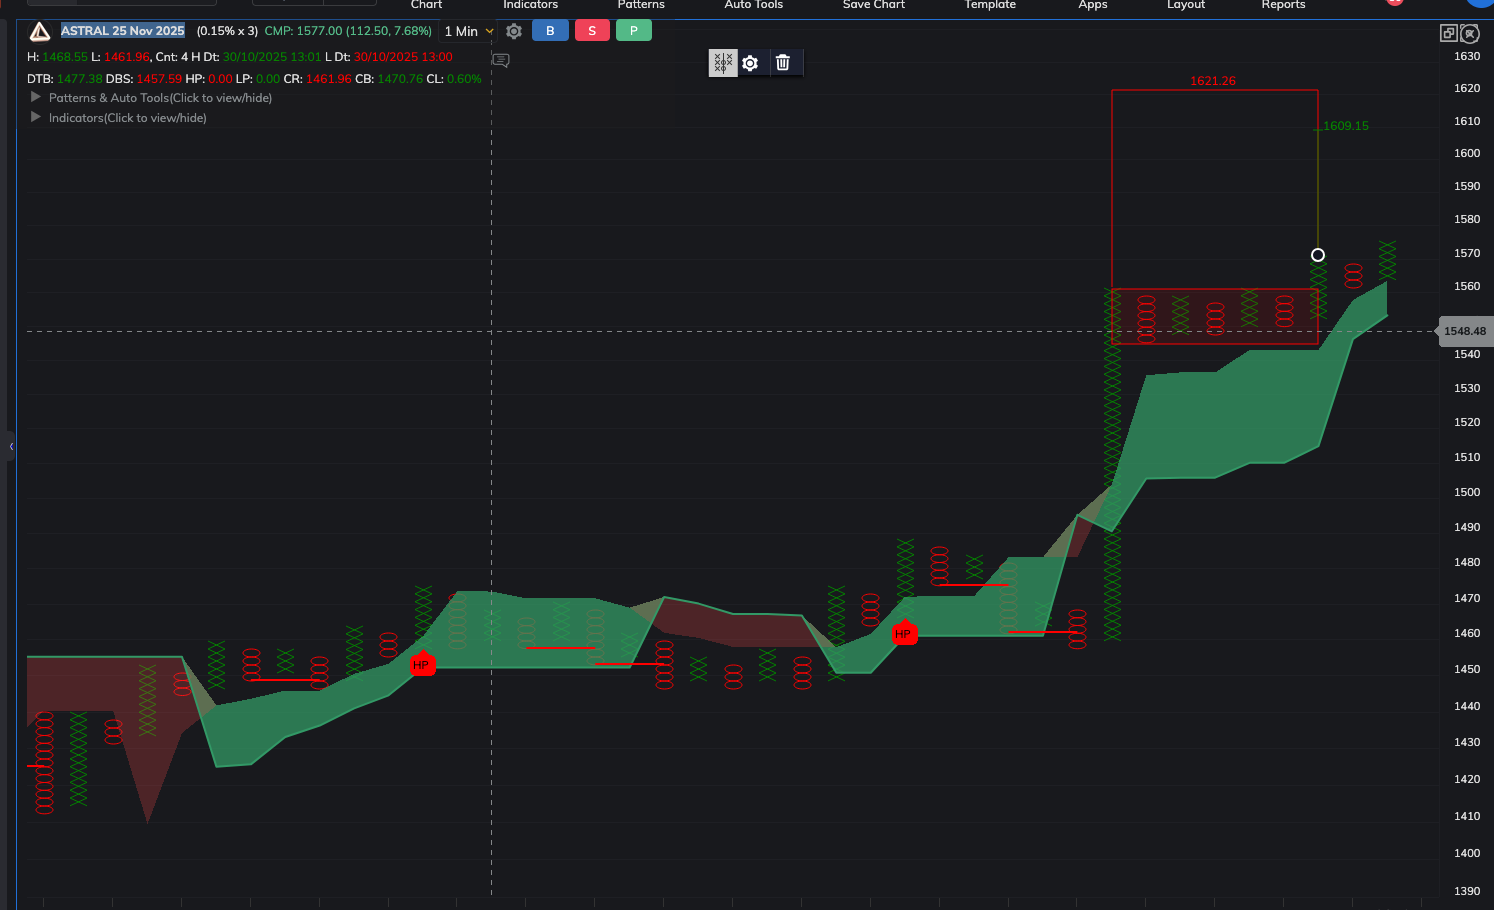Click the blue B button
This screenshot has height=910, width=1494.
point(550,31)
